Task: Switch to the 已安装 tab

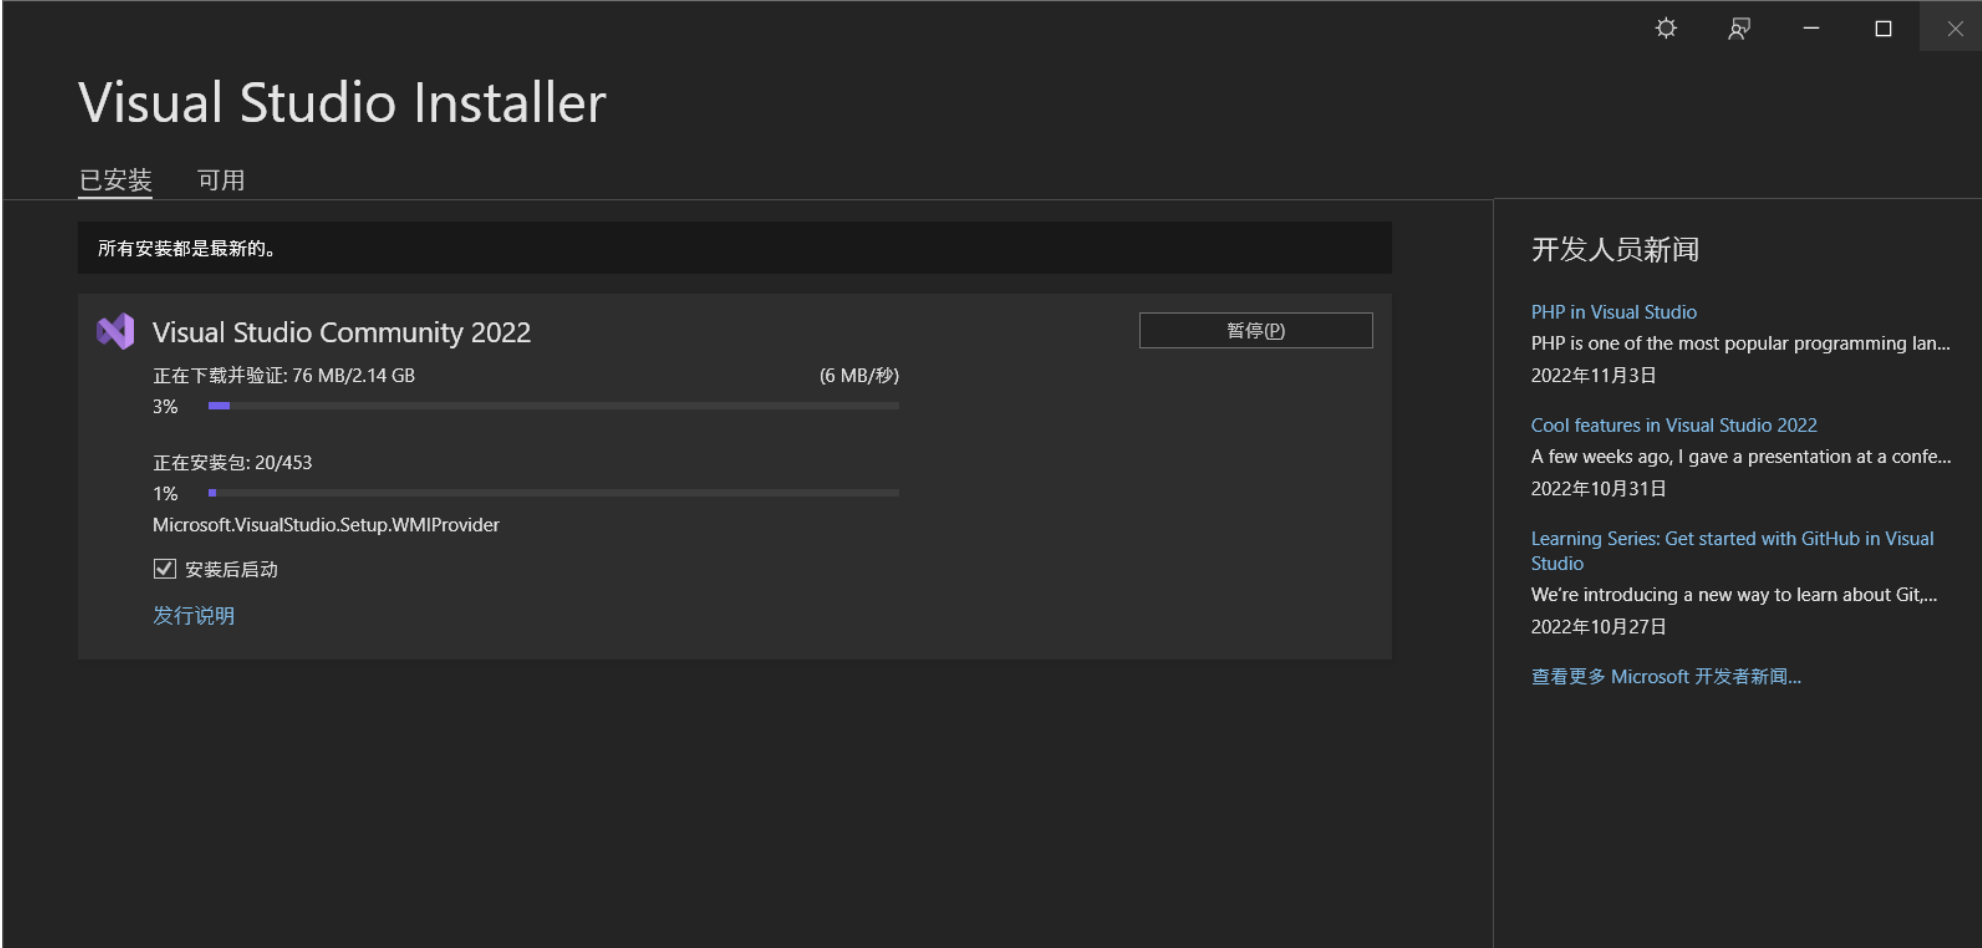Action: tap(115, 180)
